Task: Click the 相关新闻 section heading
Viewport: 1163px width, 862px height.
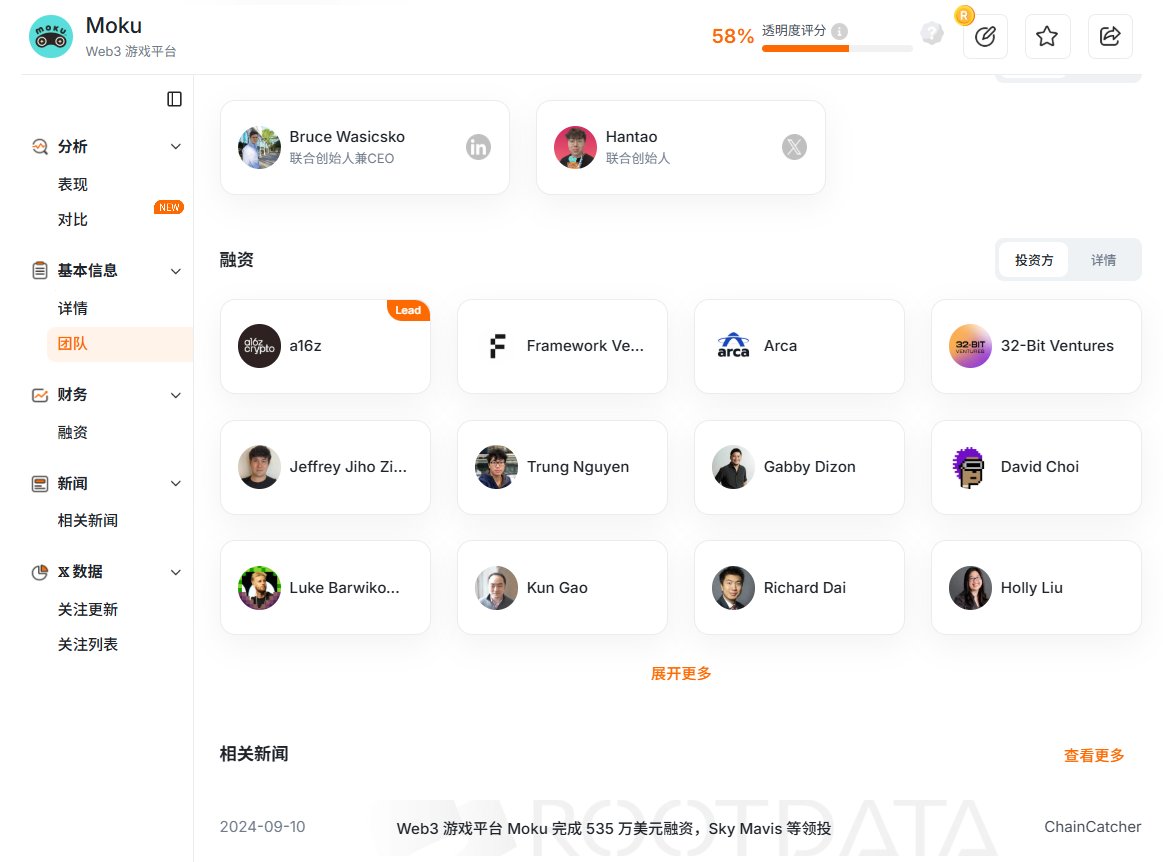Action: (x=254, y=754)
